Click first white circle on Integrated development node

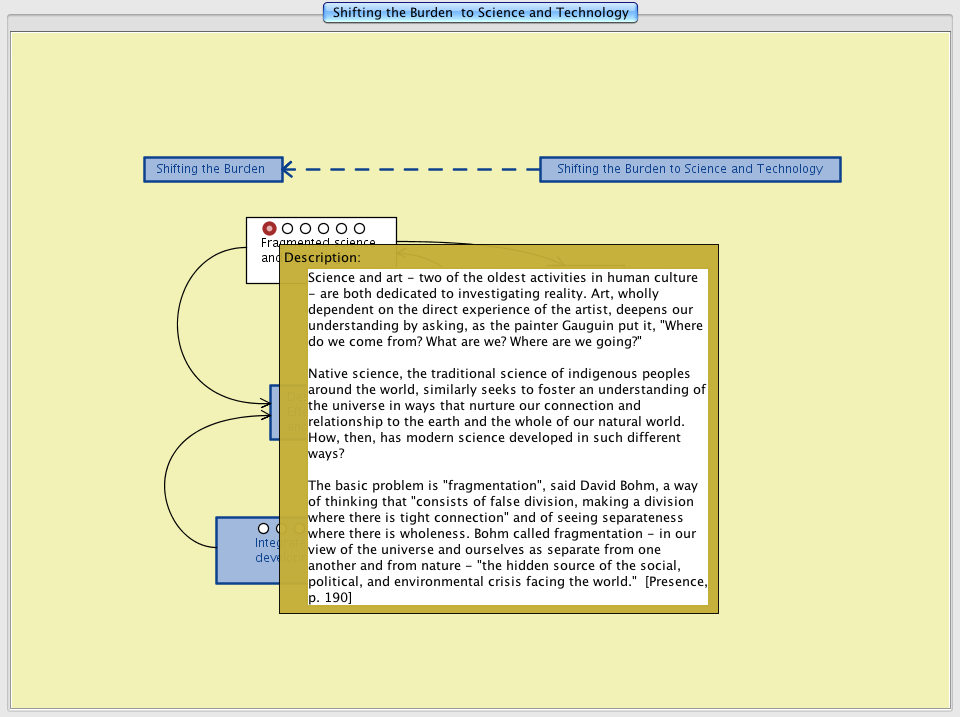click(x=263, y=528)
